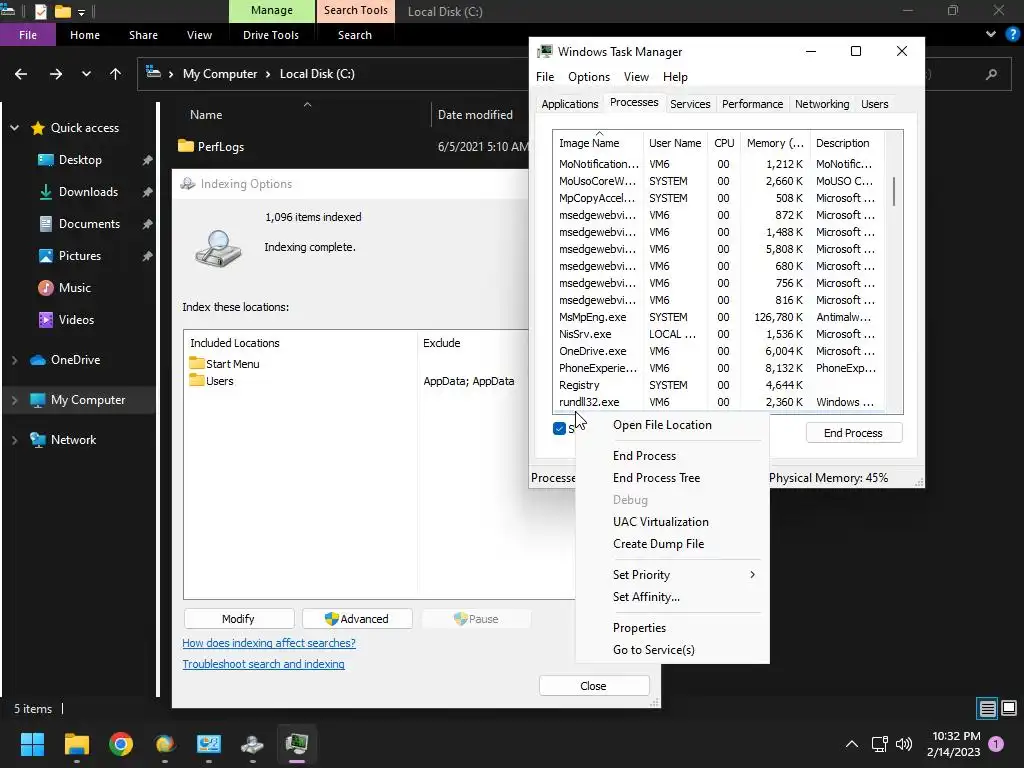Open Troubleshoot search and indexing link
Image resolution: width=1024 pixels, height=768 pixels.
coord(263,664)
